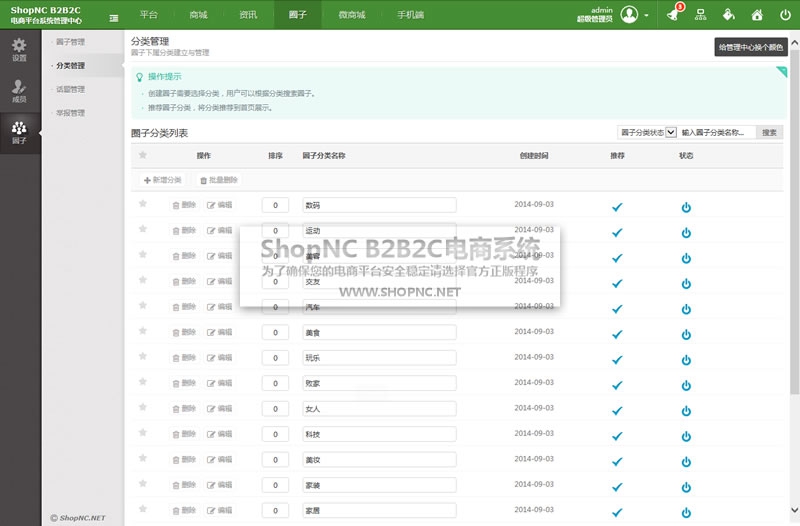Click the ShopNC B2B2C logo
Screen dimensions: 800x526
[46, 15]
